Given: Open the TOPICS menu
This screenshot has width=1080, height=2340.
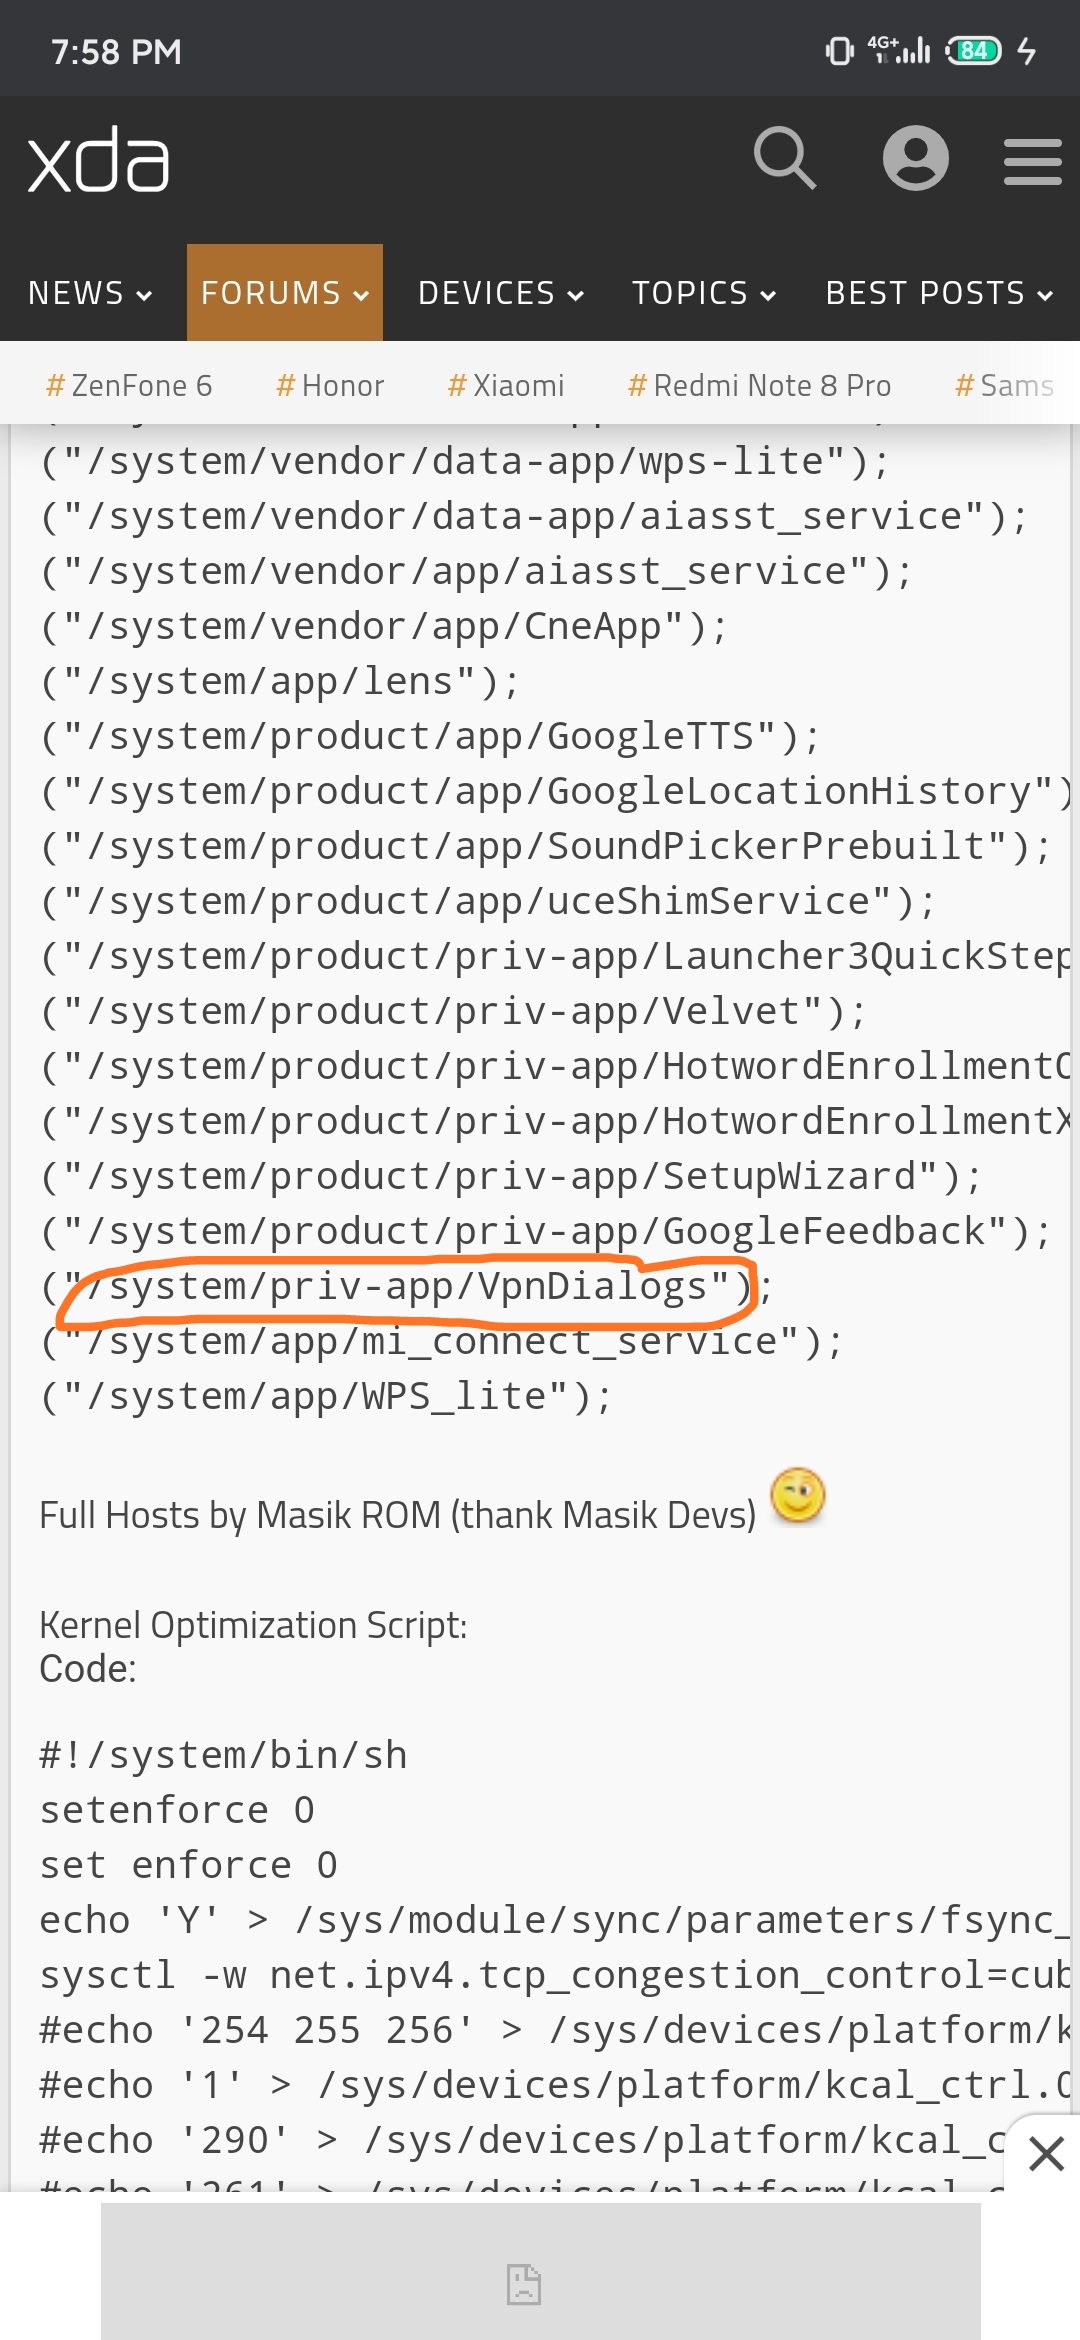Looking at the screenshot, I should pyautogui.click(x=704, y=293).
